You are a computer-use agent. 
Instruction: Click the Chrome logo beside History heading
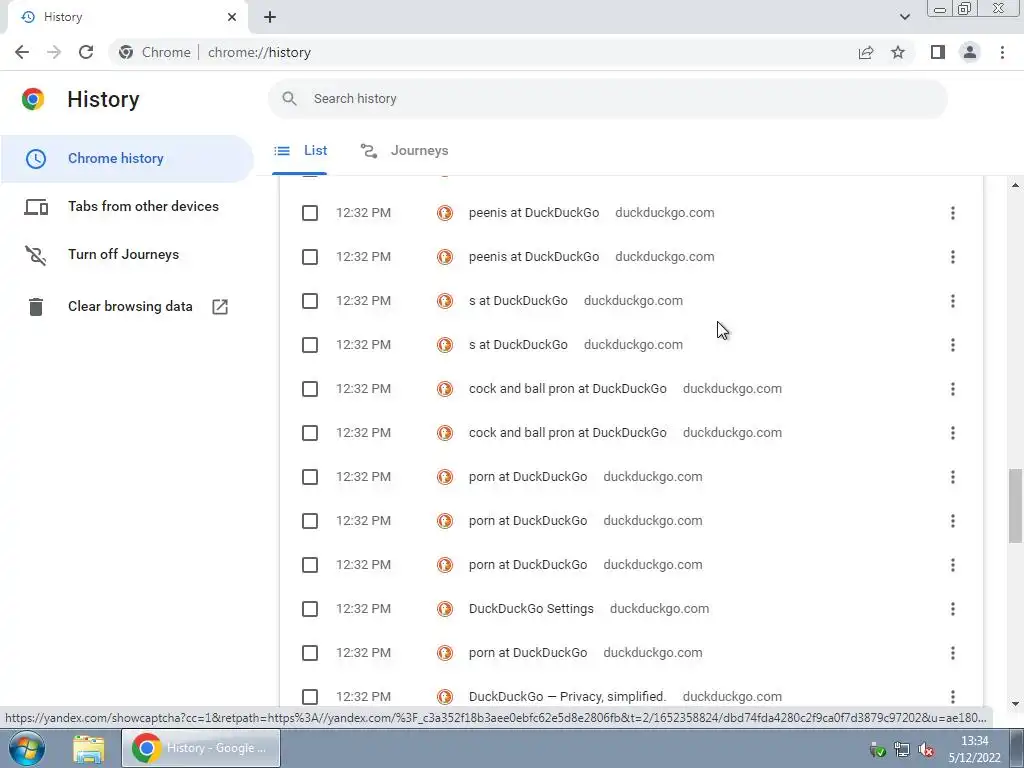click(33, 99)
